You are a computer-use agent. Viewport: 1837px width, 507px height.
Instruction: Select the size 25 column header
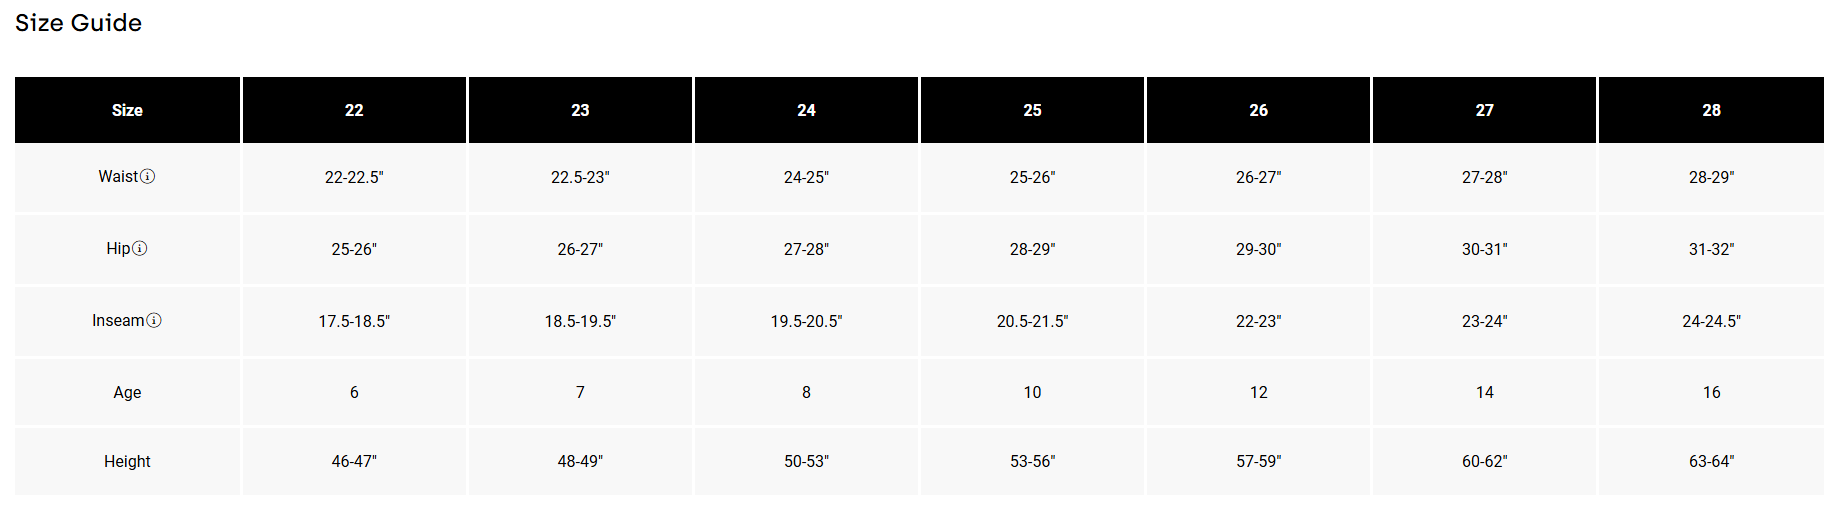click(1032, 110)
